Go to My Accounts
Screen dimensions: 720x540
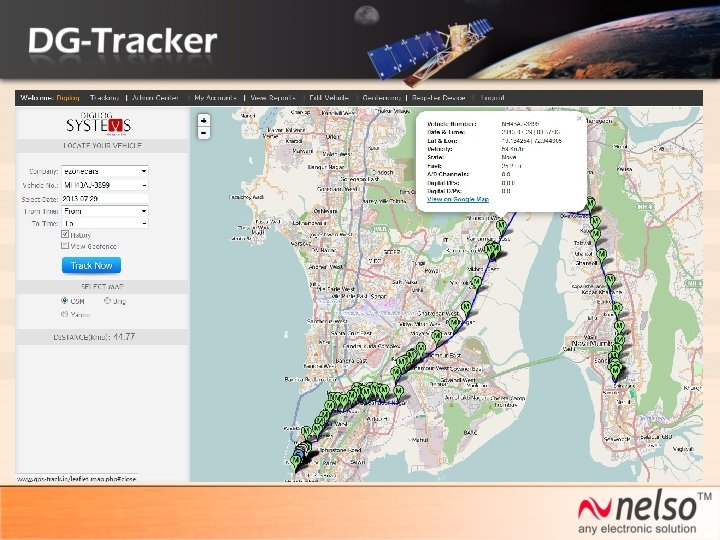click(215, 98)
